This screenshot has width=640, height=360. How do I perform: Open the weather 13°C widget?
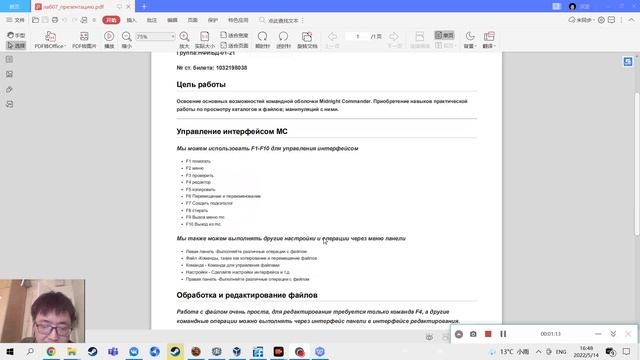[510, 351]
